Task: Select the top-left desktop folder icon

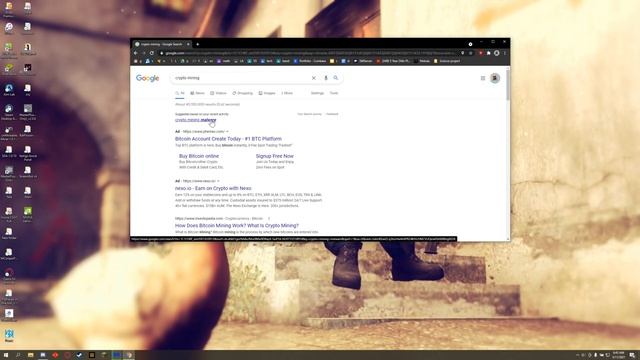Action: pyautogui.click(x=9, y=9)
